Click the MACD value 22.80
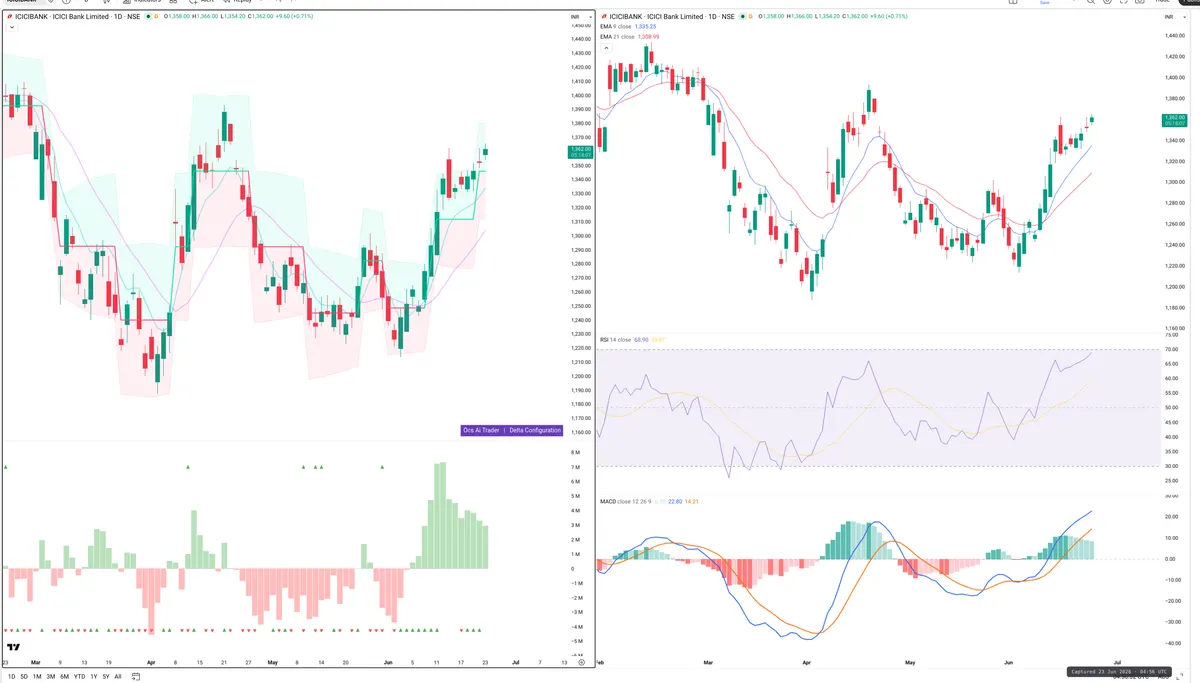 [x=674, y=501]
